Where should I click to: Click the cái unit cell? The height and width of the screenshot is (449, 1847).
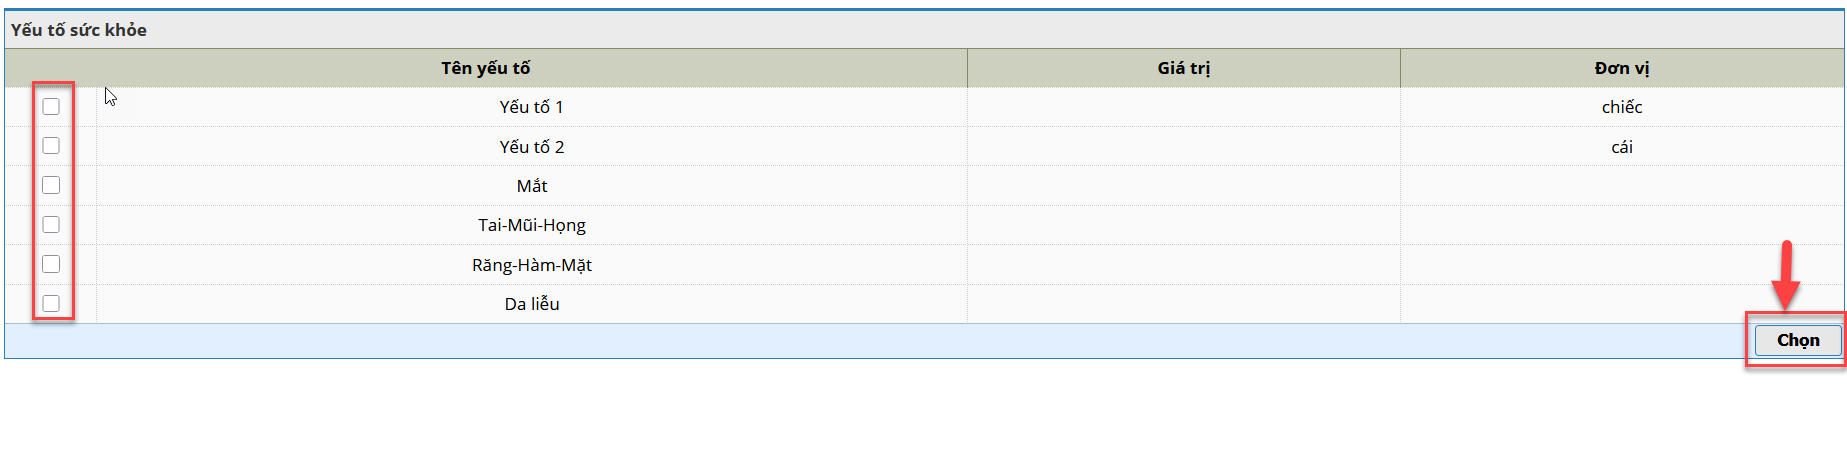[x=1621, y=147]
